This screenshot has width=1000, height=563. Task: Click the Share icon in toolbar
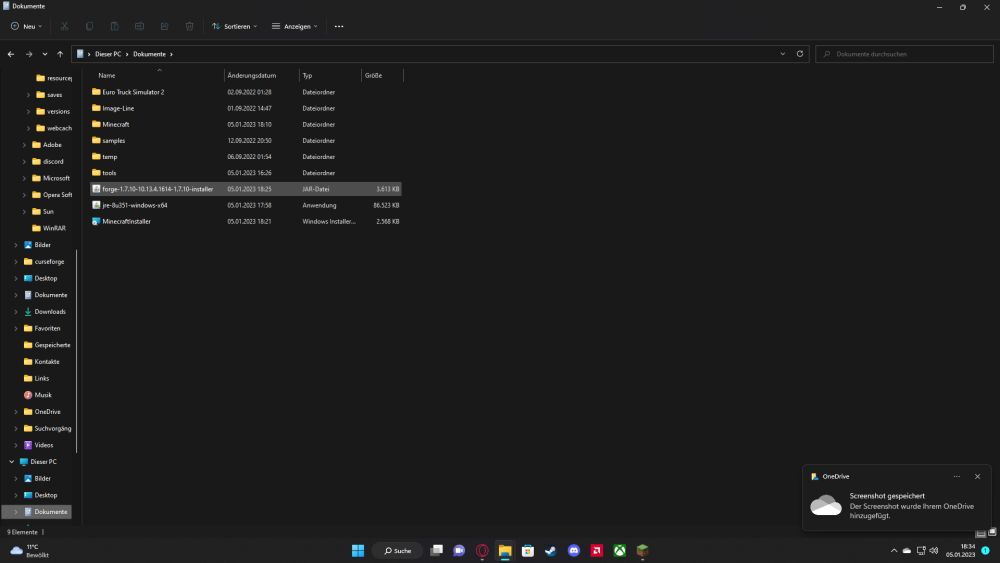[x=165, y=26]
